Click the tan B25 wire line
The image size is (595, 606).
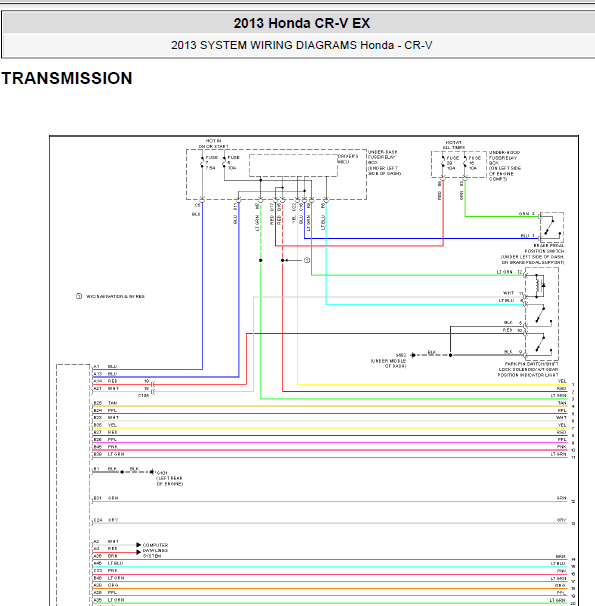[x=330, y=407]
